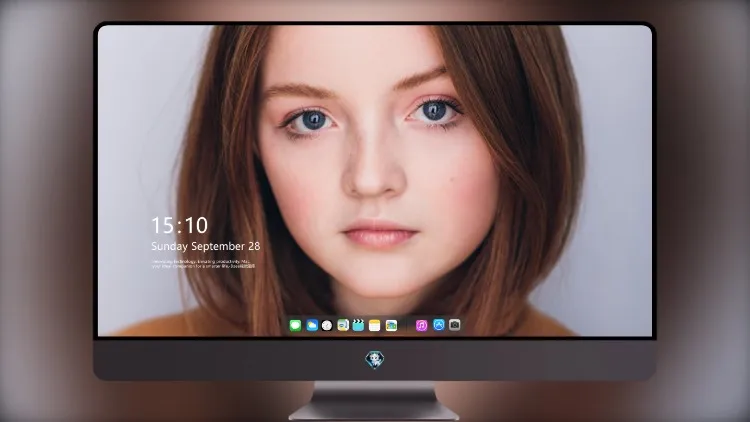Click the silver monitor stand
This screenshot has height=422, width=750.
[x=374, y=400]
